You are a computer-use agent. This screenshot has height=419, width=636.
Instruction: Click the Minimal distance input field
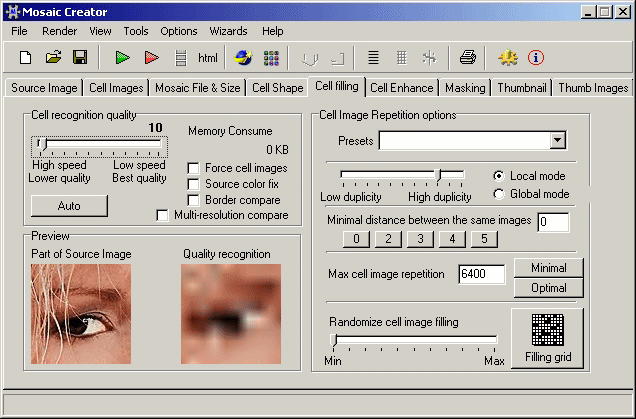click(553, 222)
